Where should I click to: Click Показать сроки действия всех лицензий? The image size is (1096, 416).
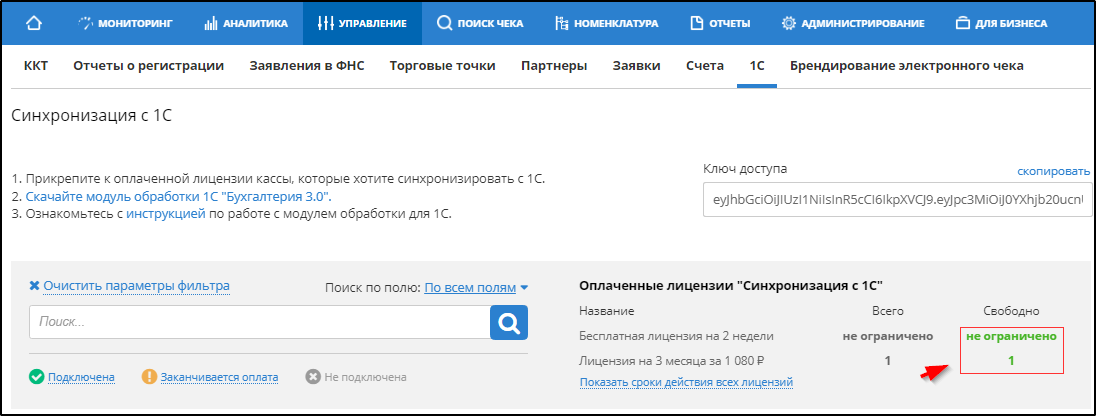click(x=686, y=381)
